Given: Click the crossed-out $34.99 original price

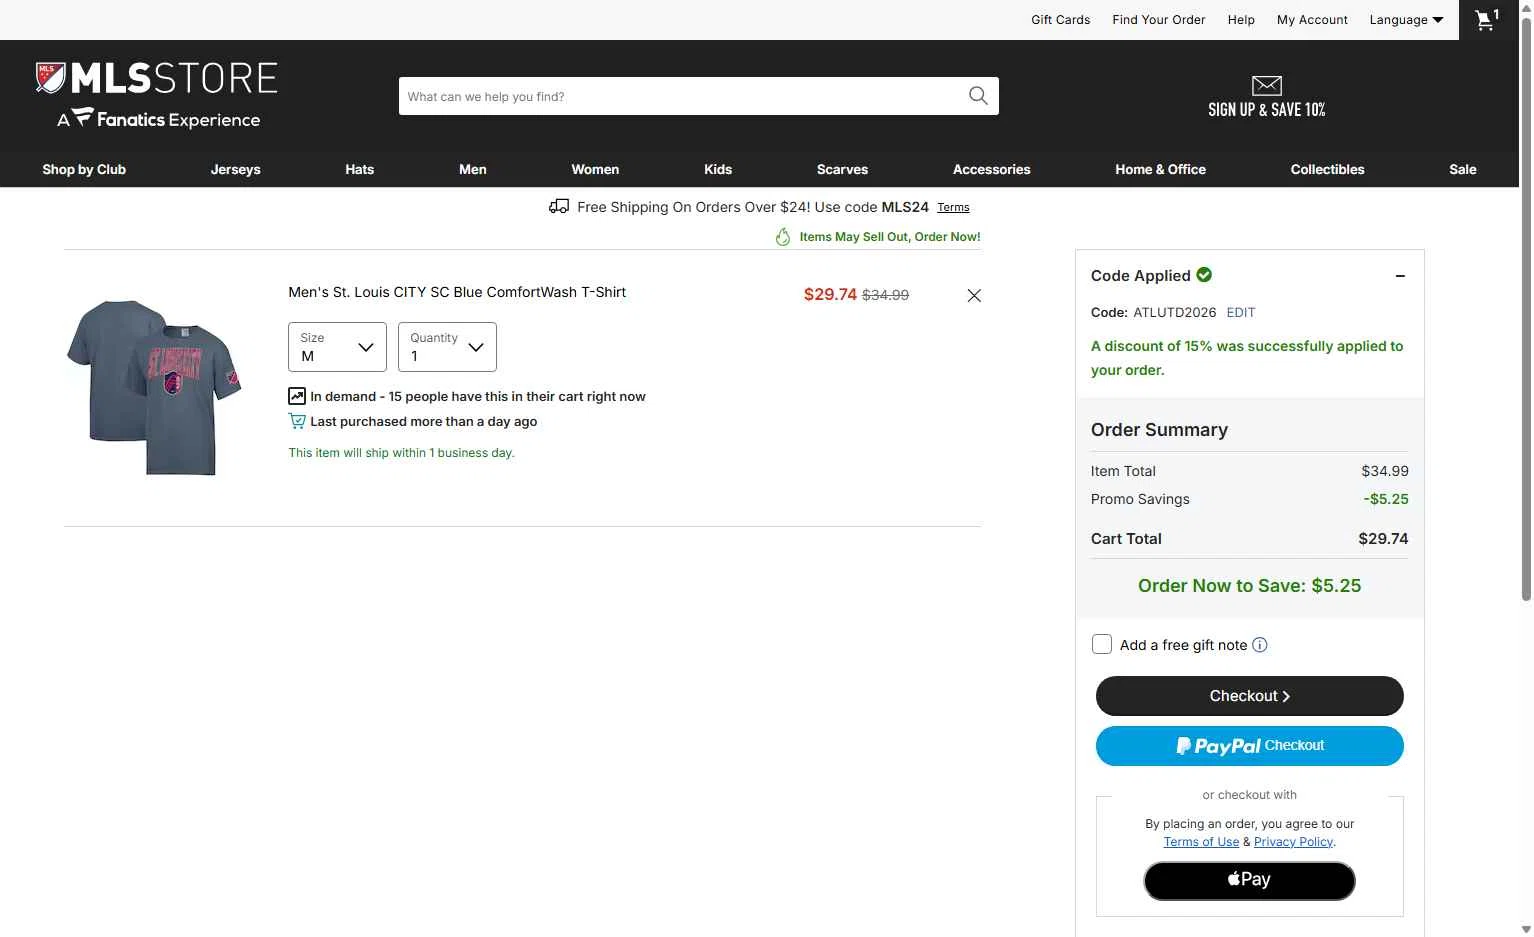Looking at the screenshot, I should 886,295.
